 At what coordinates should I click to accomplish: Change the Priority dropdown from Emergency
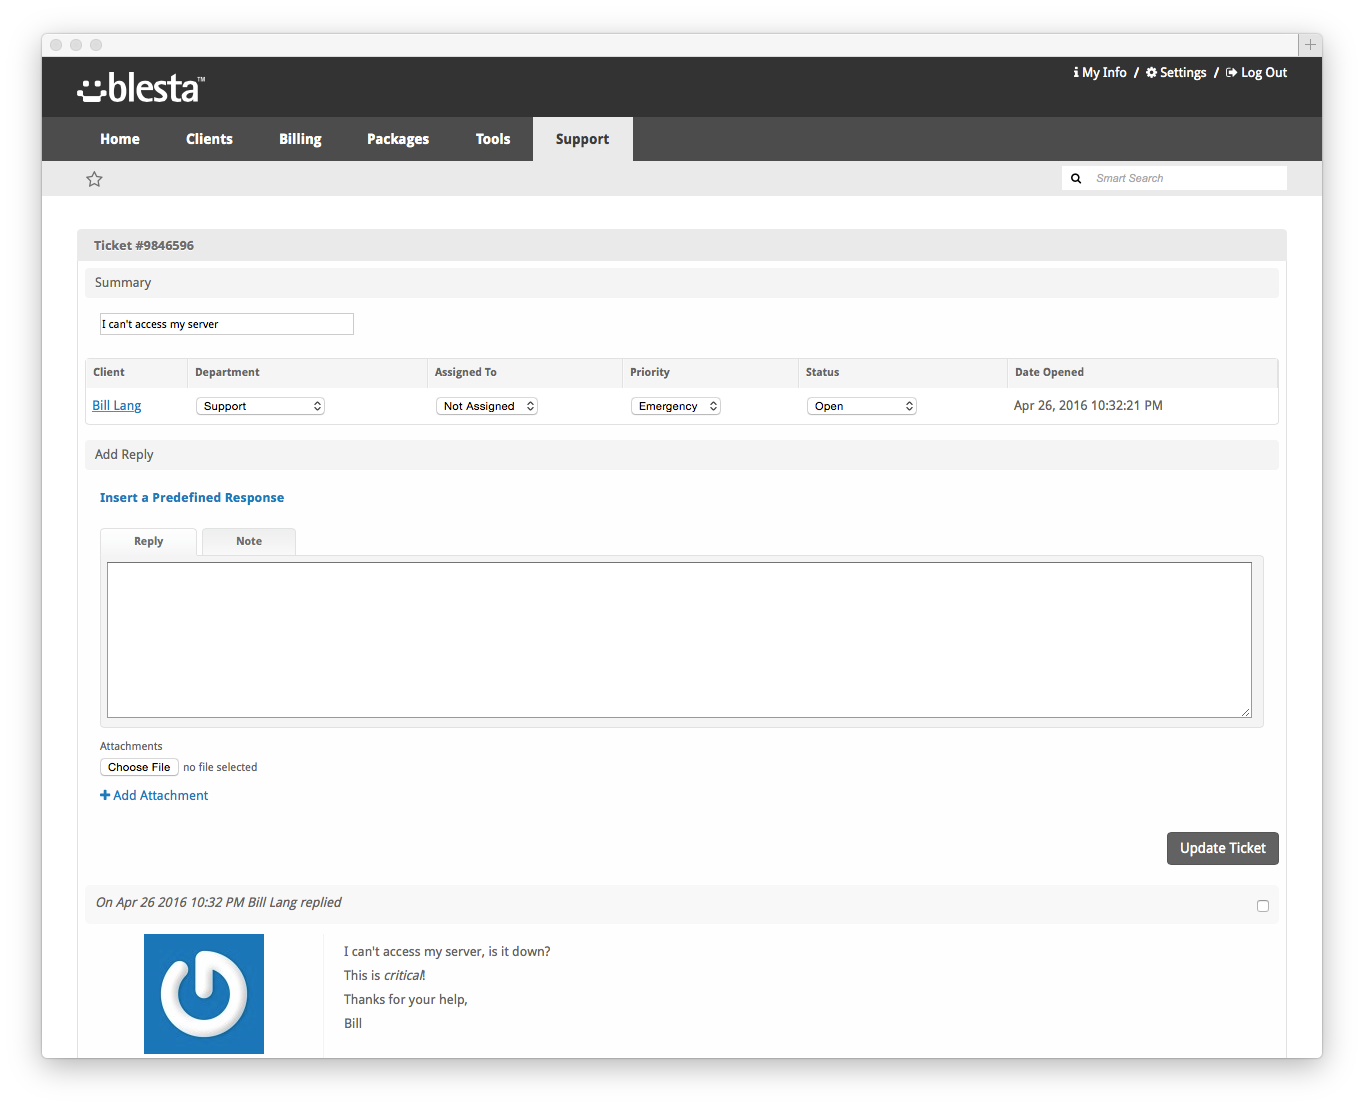point(676,406)
